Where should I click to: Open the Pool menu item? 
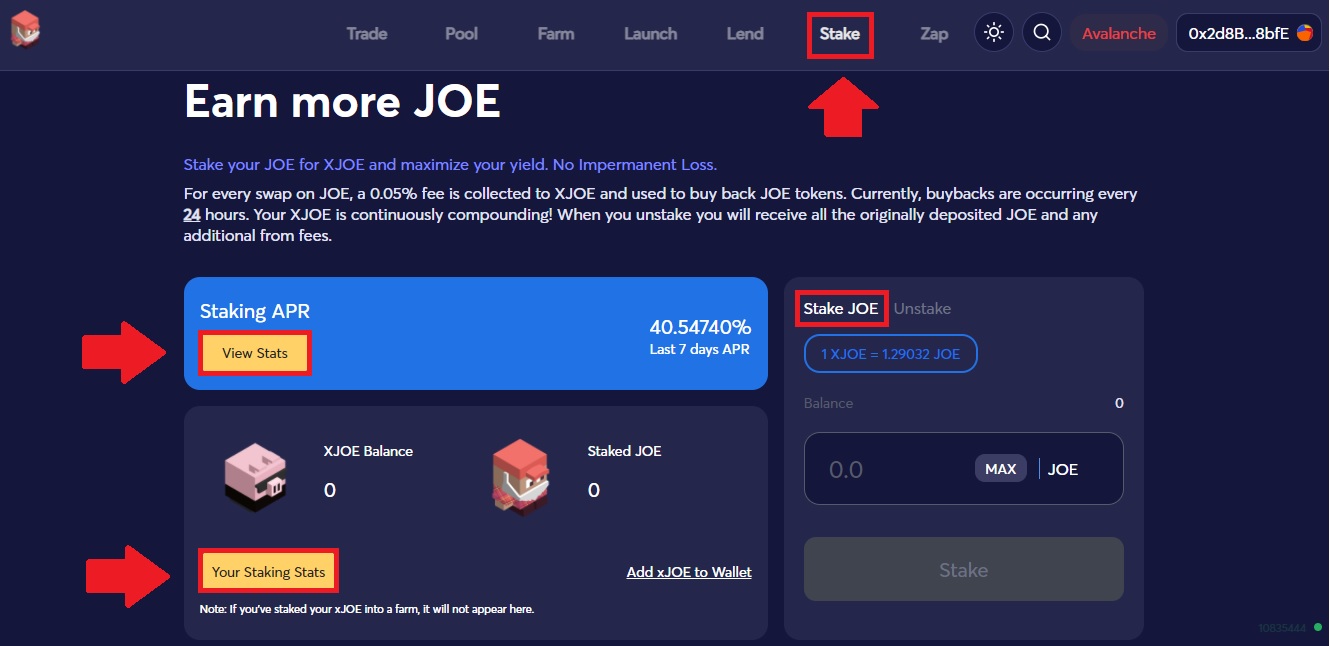(462, 34)
